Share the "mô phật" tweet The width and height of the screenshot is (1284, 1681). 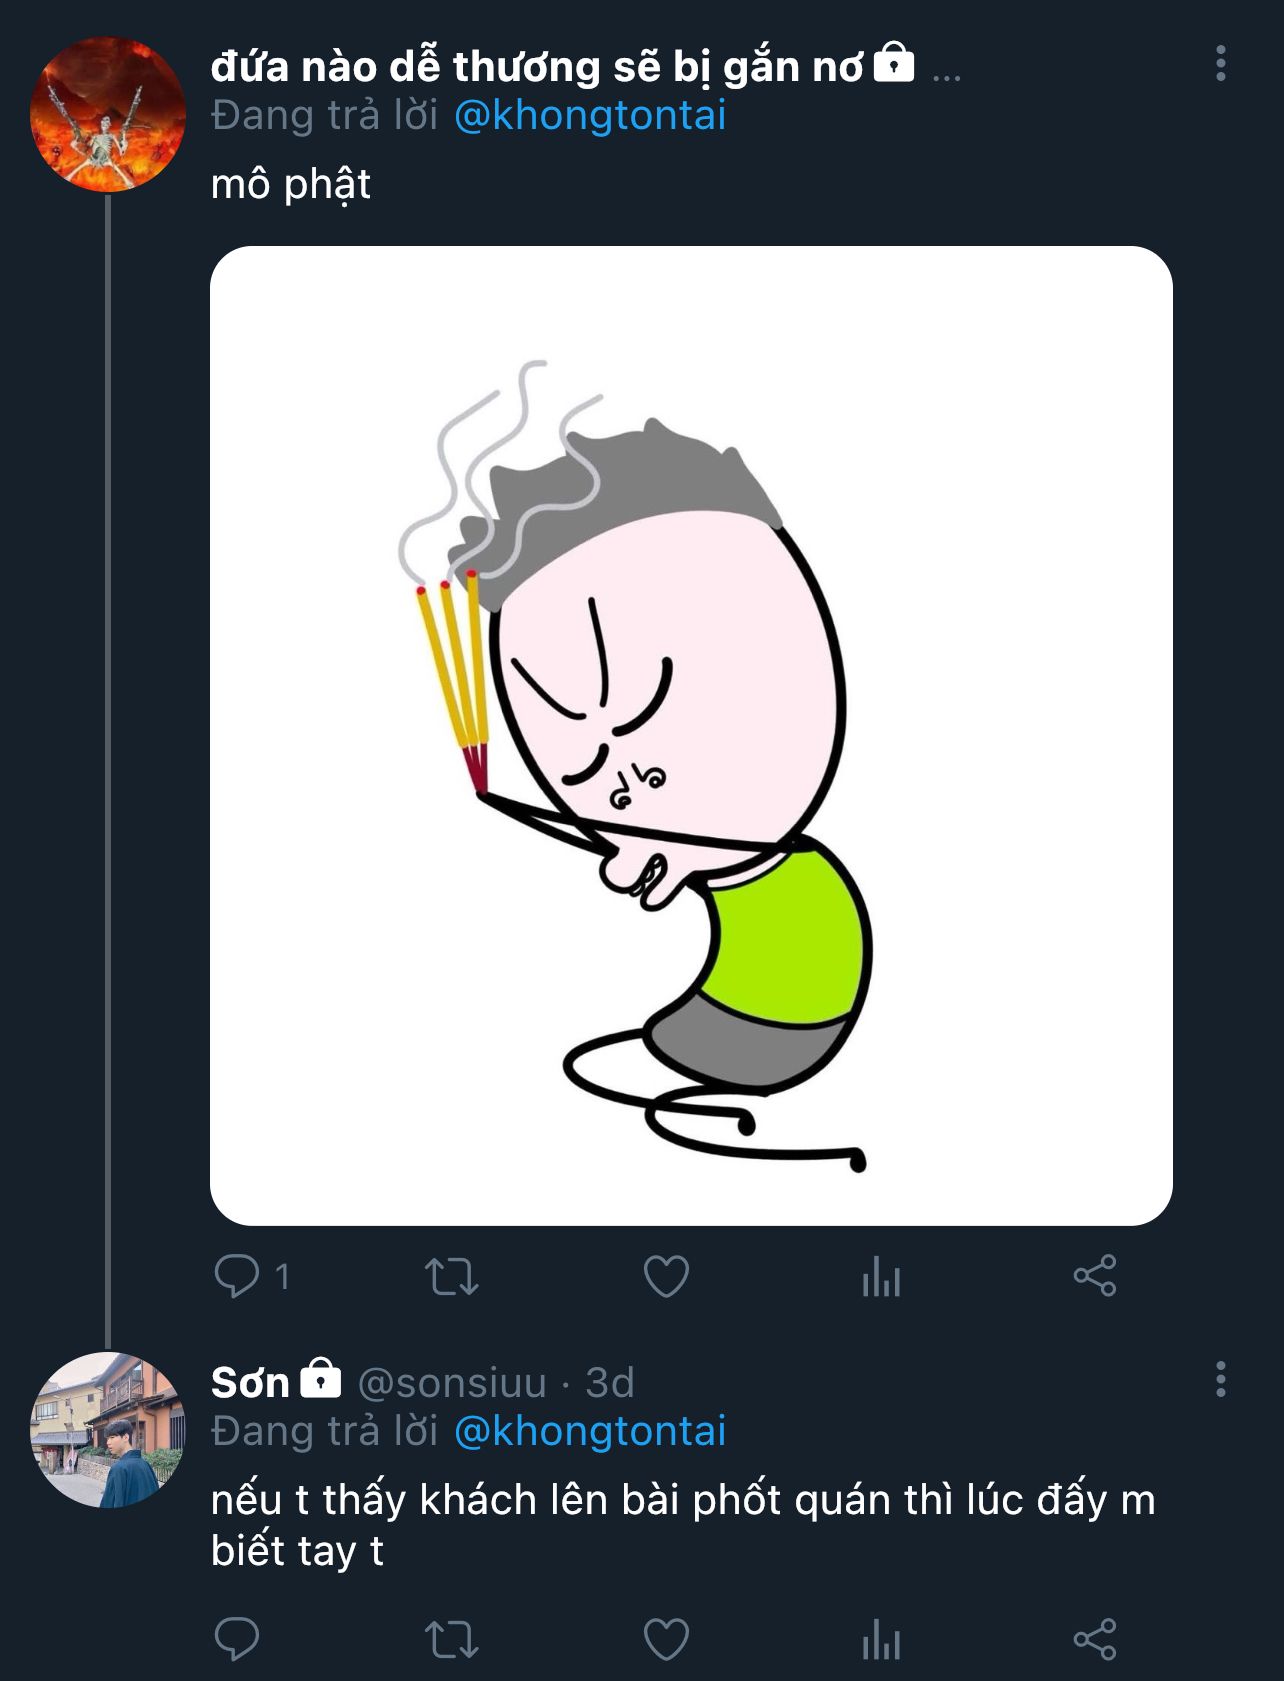click(x=1095, y=1276)
